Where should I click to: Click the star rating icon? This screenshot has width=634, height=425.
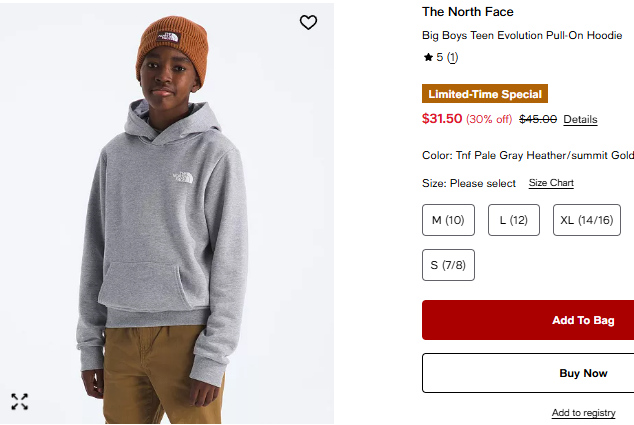coord(428,58)
